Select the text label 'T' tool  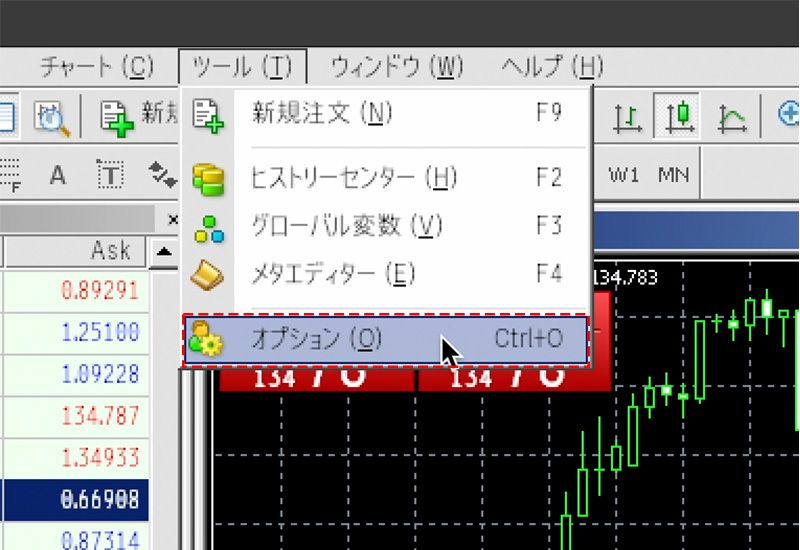(110, 176)
